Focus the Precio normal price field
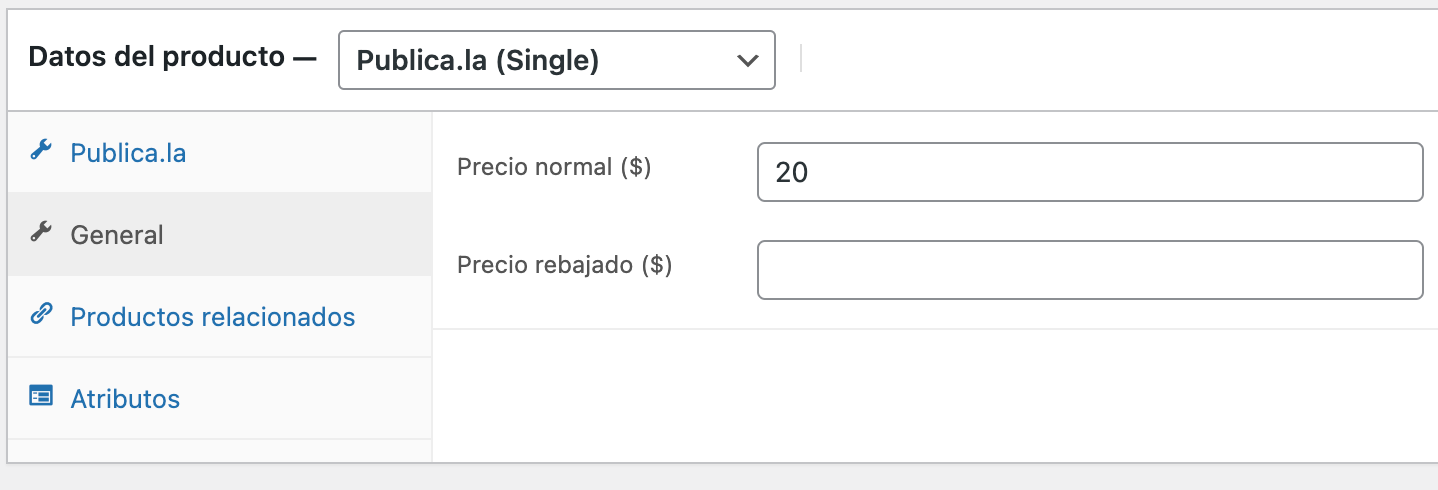The image size is (1438, 490). 1090,172
